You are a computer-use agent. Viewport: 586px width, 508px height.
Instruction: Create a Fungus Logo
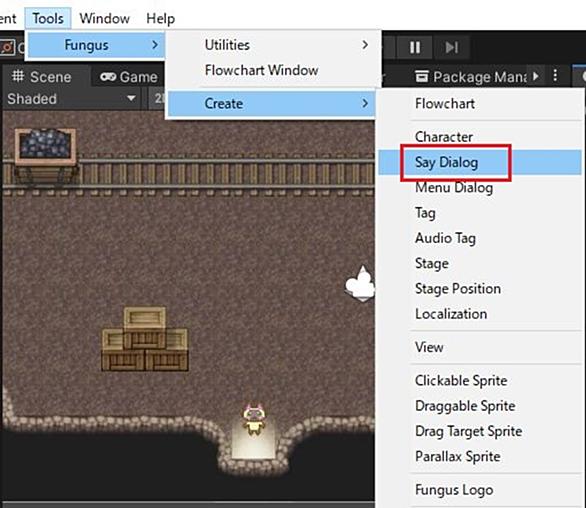click(480, 490)
